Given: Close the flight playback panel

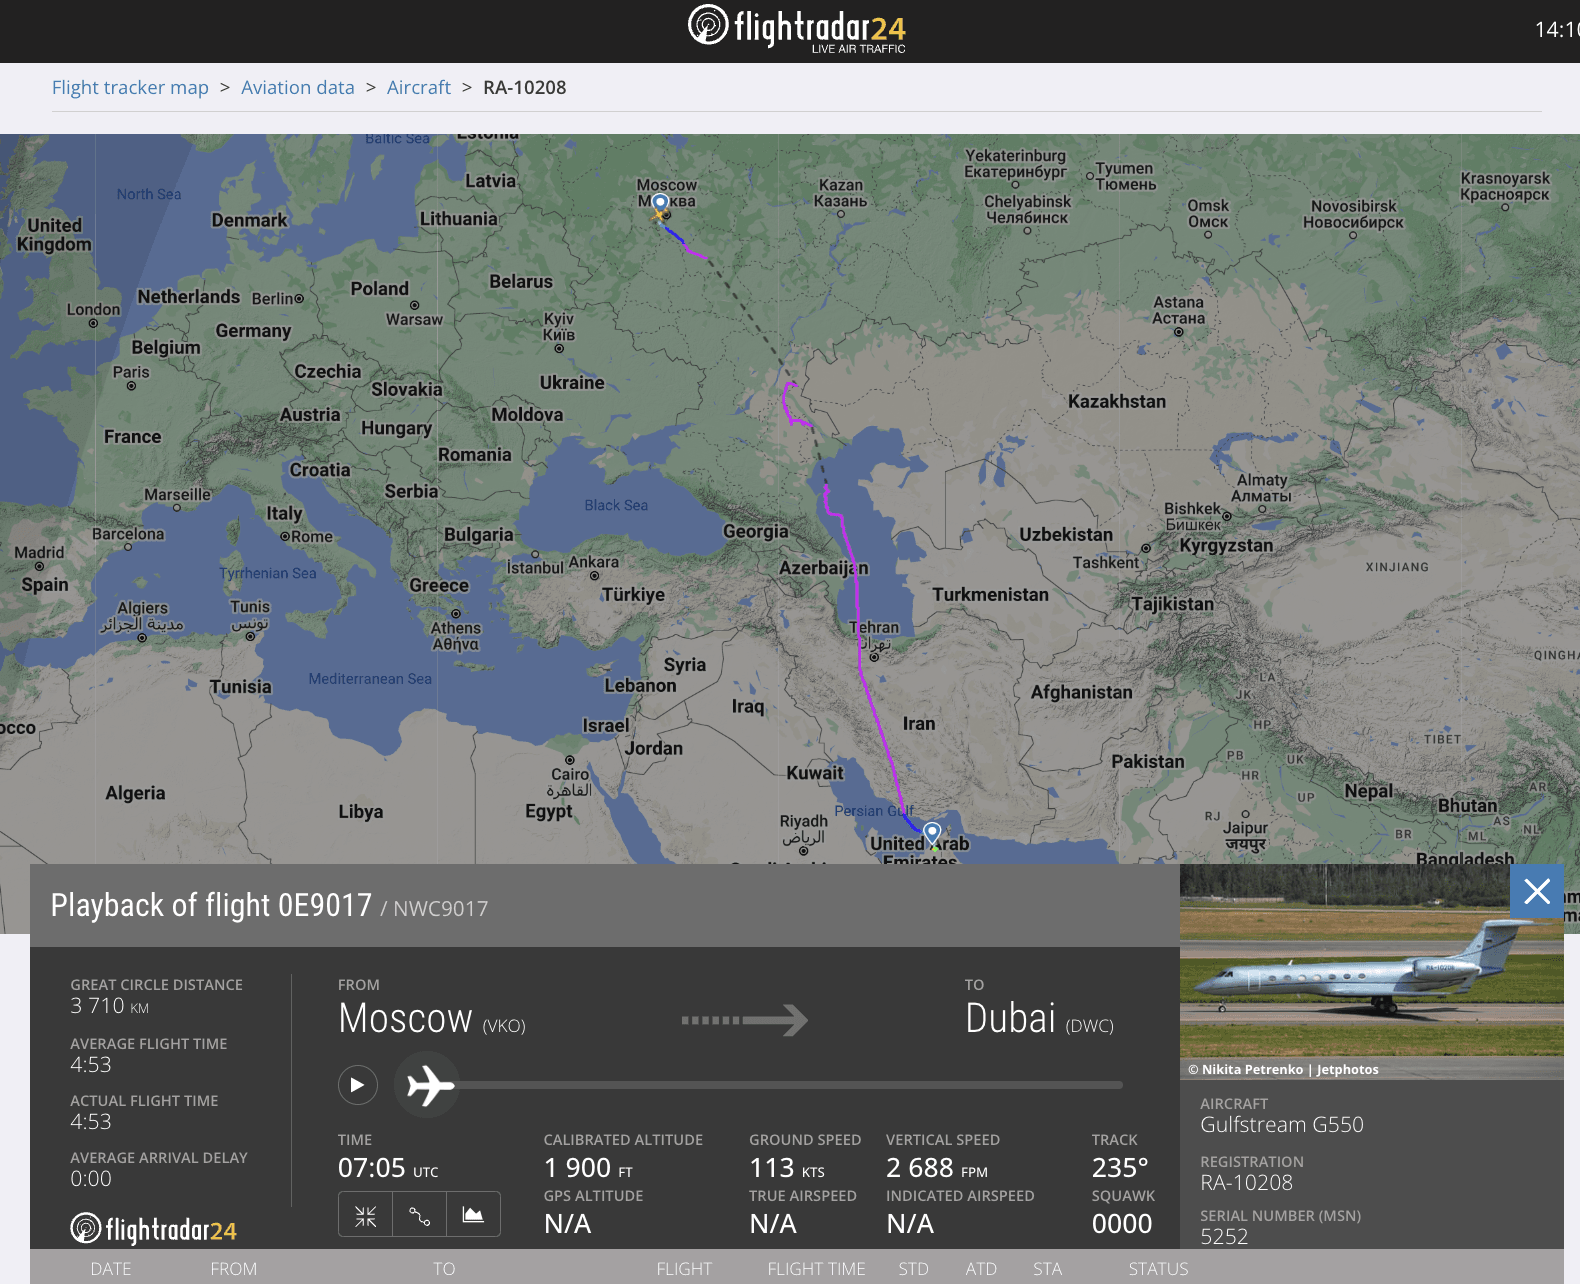Looking at the screenshot, I should tap(1536, 891).
